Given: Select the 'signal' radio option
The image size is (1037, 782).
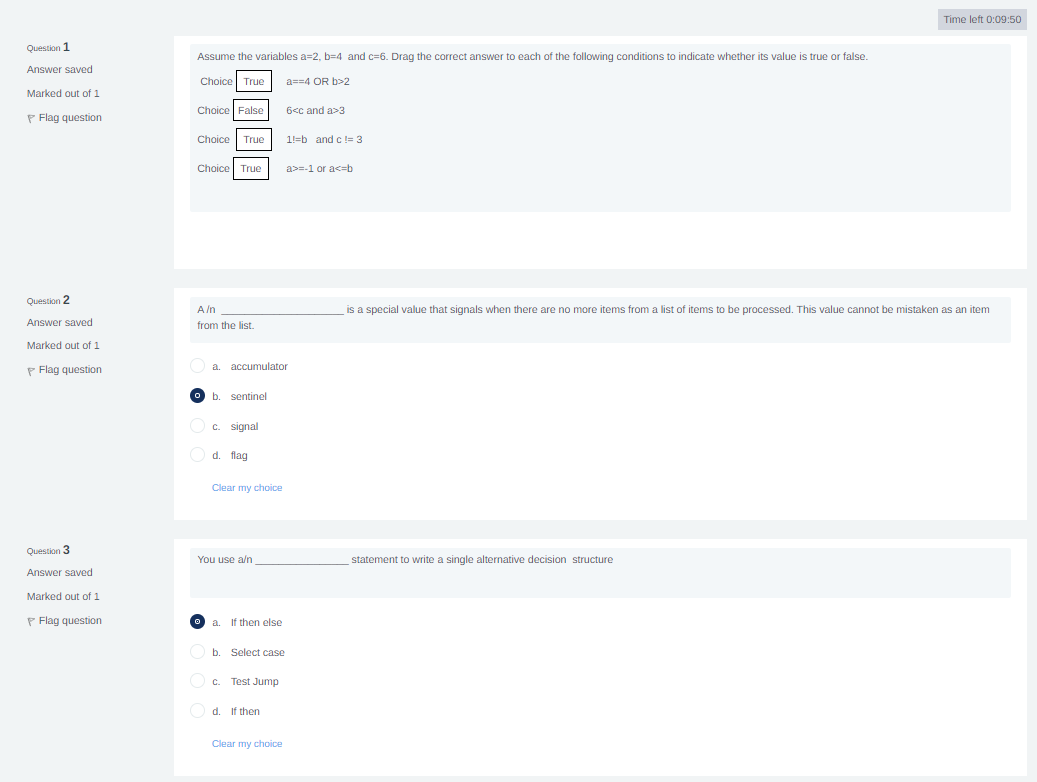Looking at the screenshot, I should (x=197, y=425).
